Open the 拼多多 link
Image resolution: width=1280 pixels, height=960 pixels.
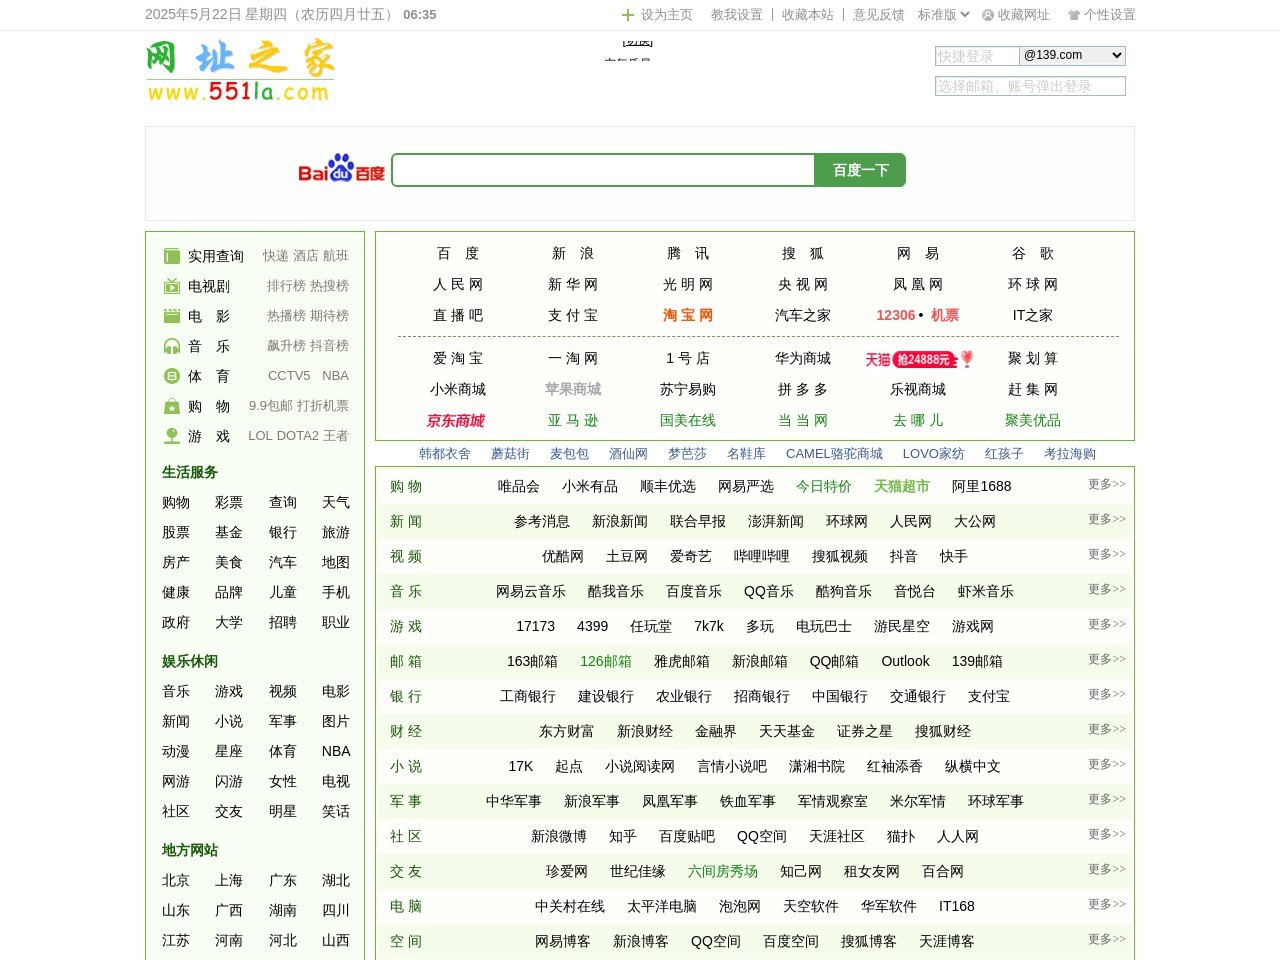point(803,390)
